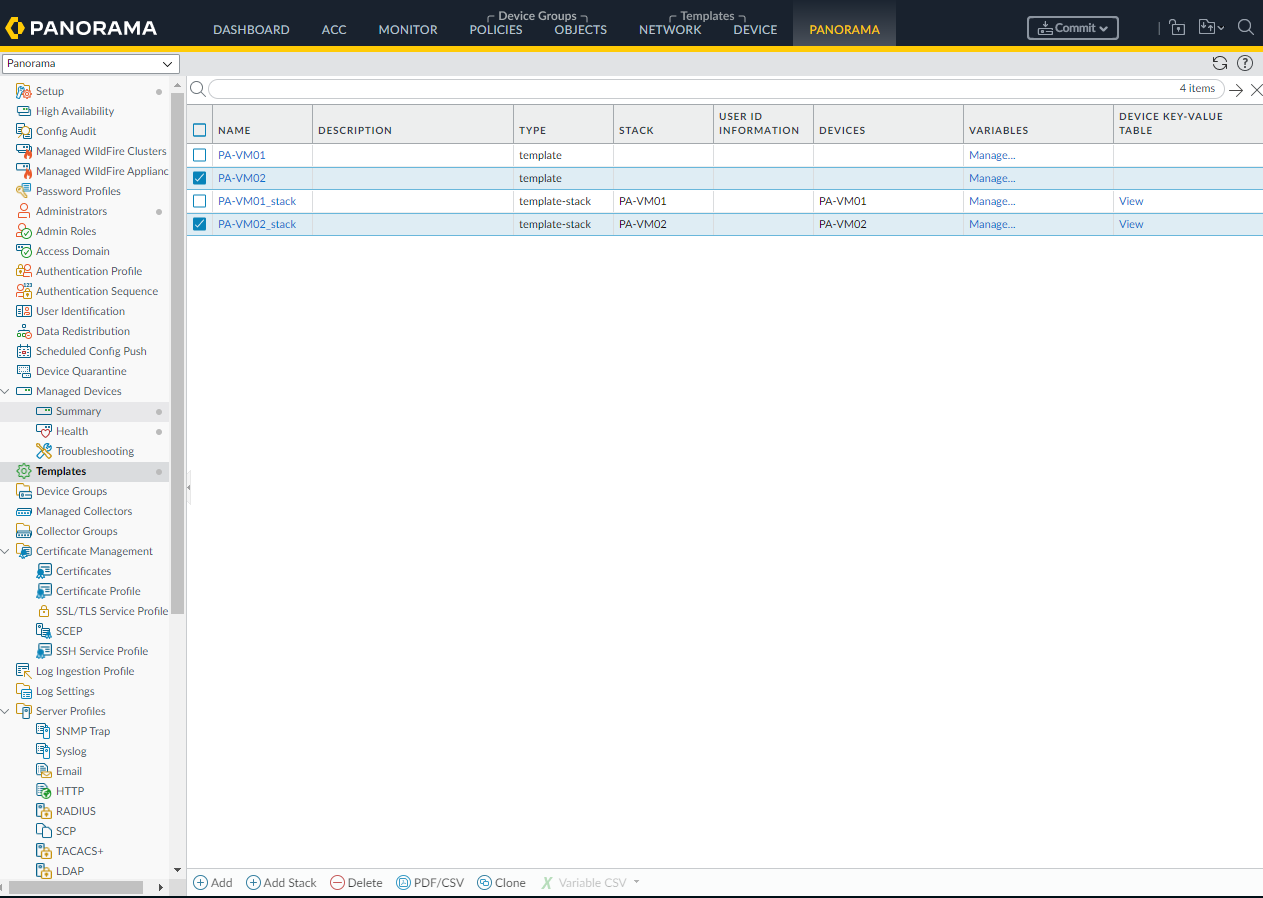Go to the MONITOR tab

(408, 30)
